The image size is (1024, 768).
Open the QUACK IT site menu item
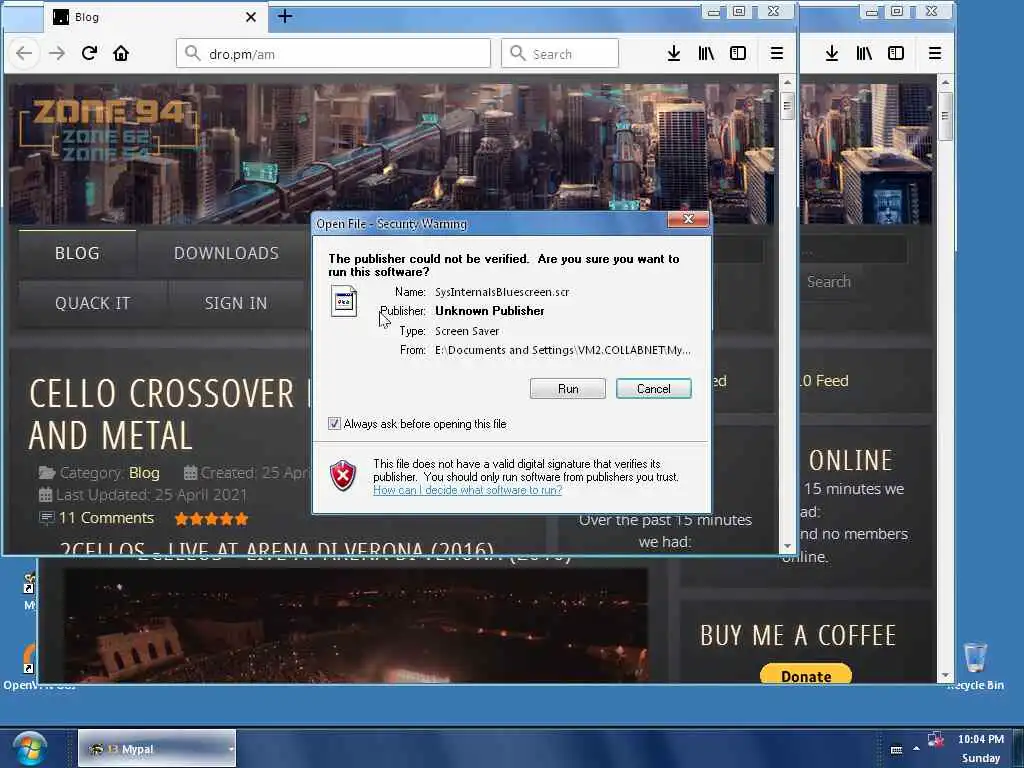click(x=93, y=304)
